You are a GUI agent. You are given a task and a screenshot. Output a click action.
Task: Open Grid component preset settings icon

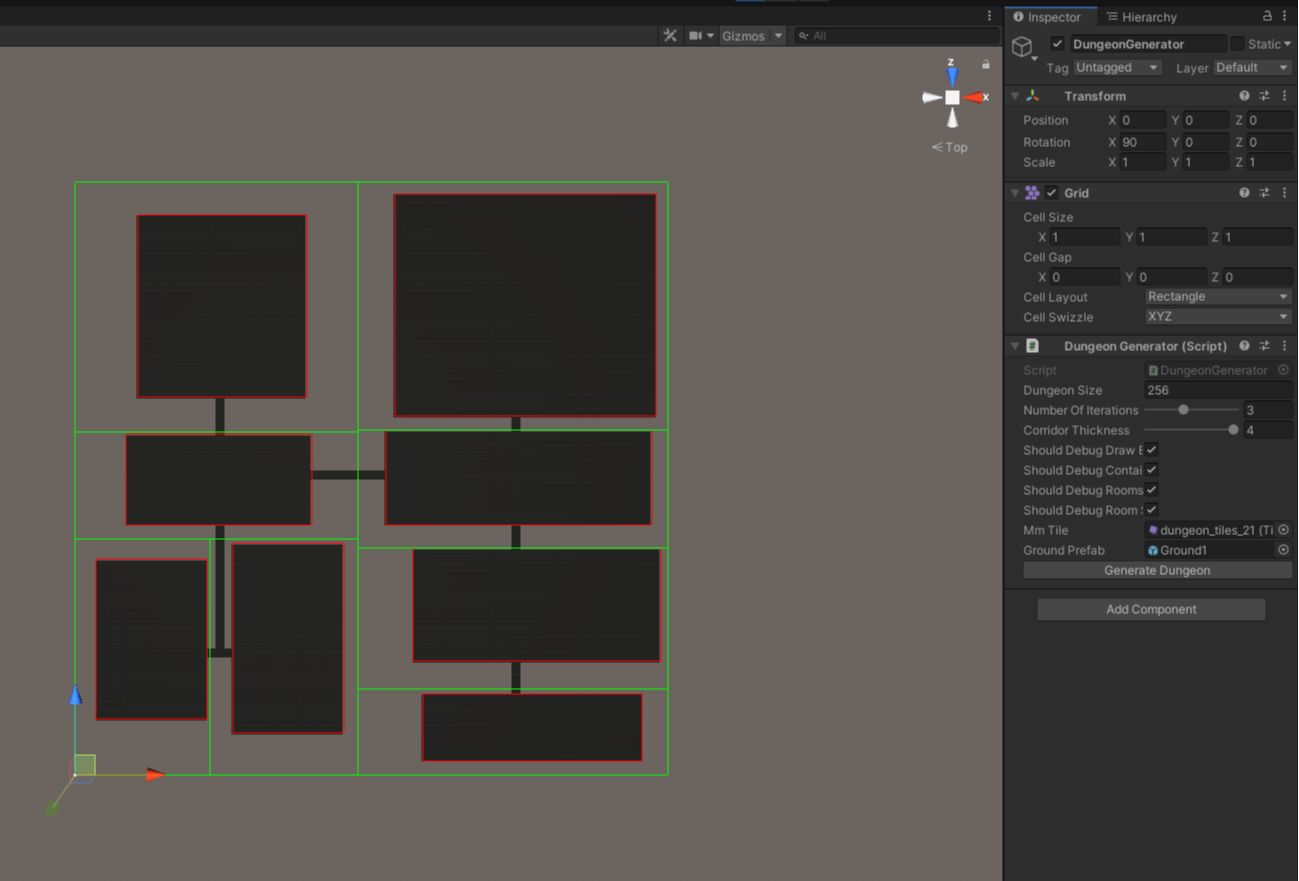coord(1264,193)
